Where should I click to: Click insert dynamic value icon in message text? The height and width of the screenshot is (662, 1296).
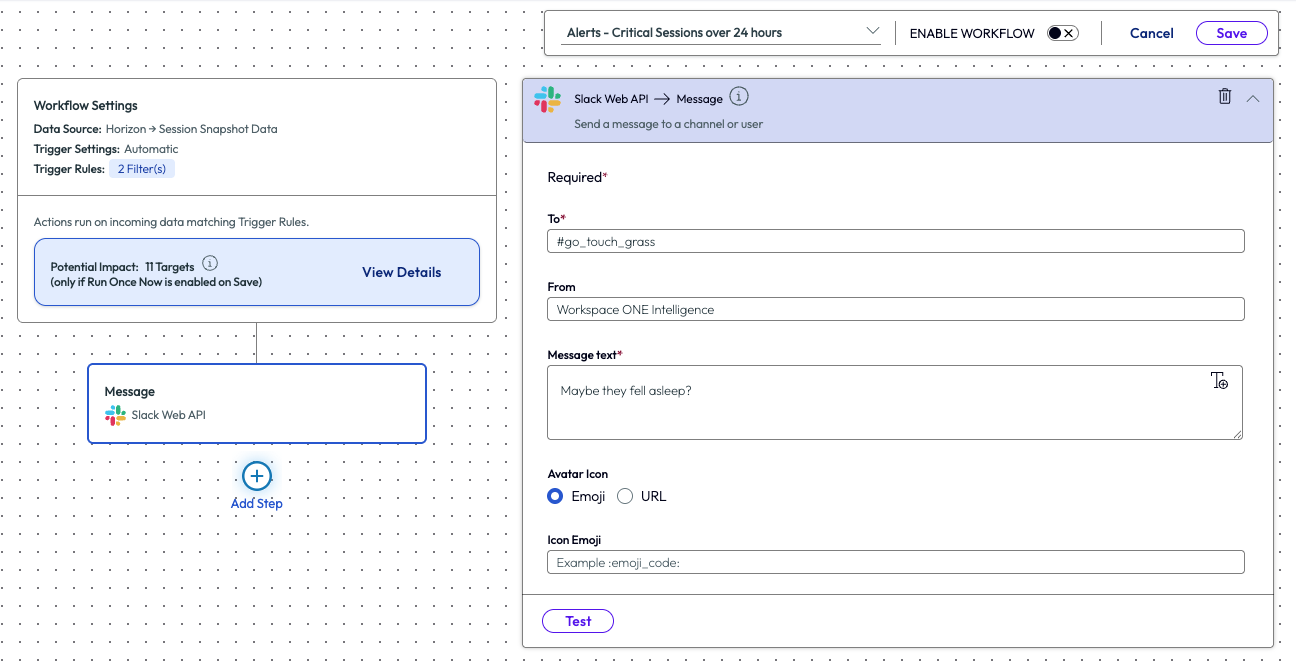point(1219,381)
